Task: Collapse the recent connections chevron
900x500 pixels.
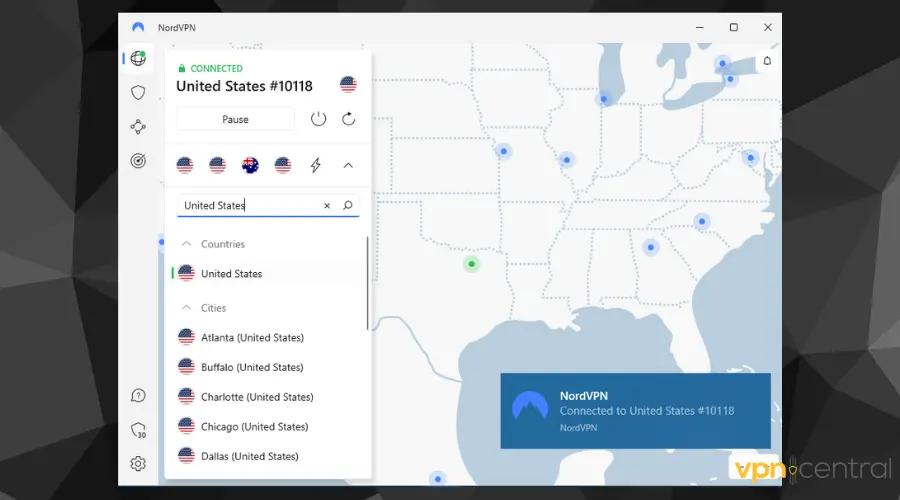Action: [348, 165]
